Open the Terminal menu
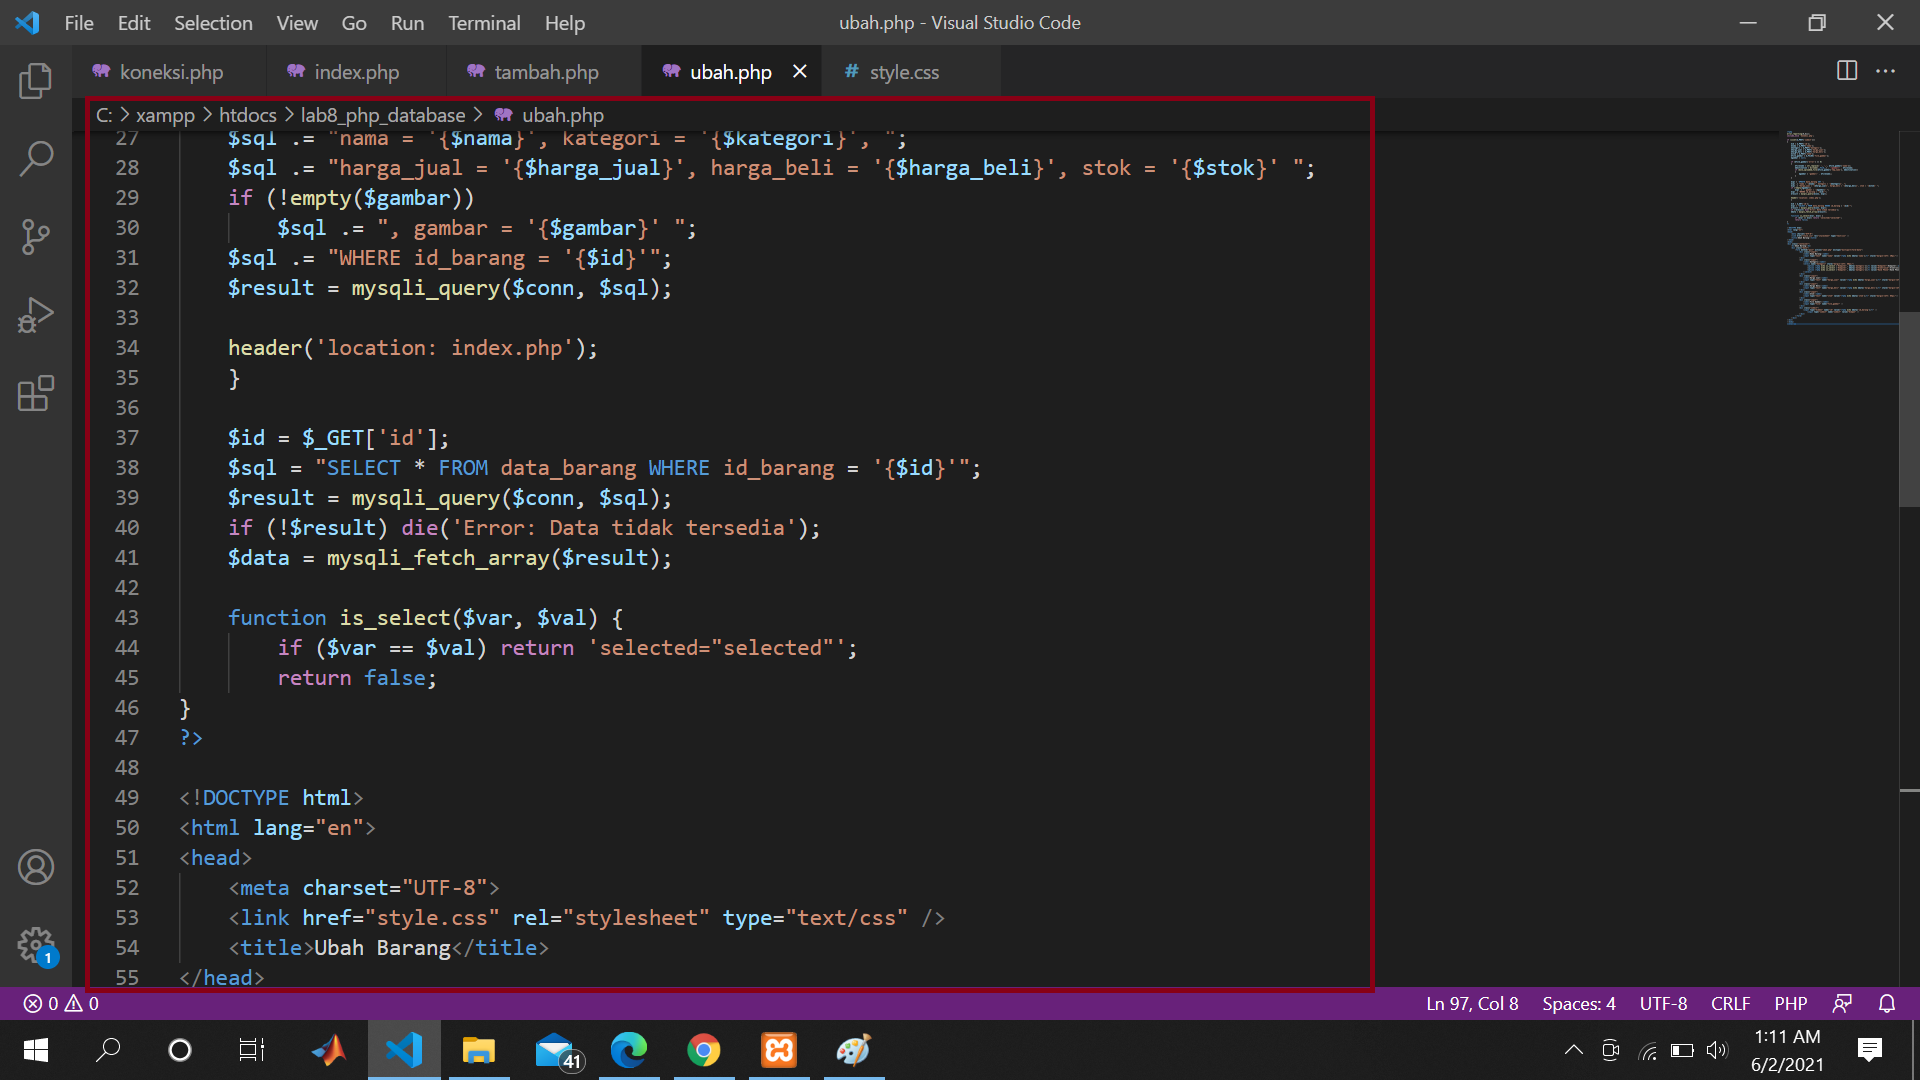Image resolution: width=1920 pixels, height=1080 pixels. (484, 22)
